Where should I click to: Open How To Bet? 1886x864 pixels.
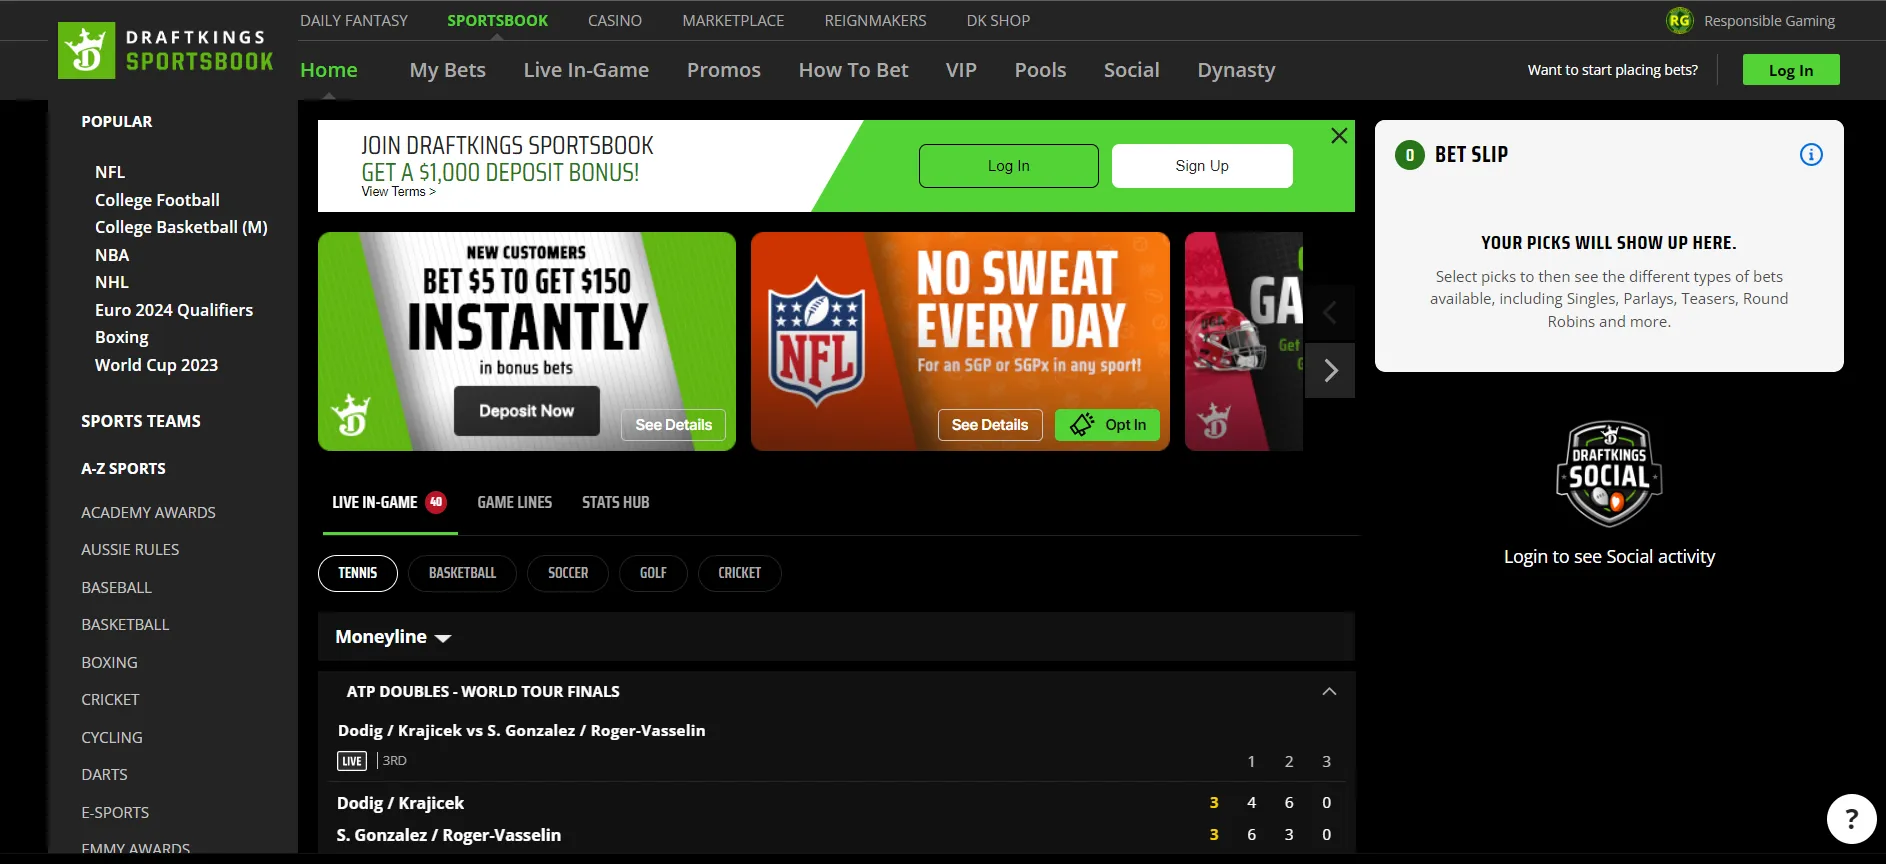click(x=853, y=70)
